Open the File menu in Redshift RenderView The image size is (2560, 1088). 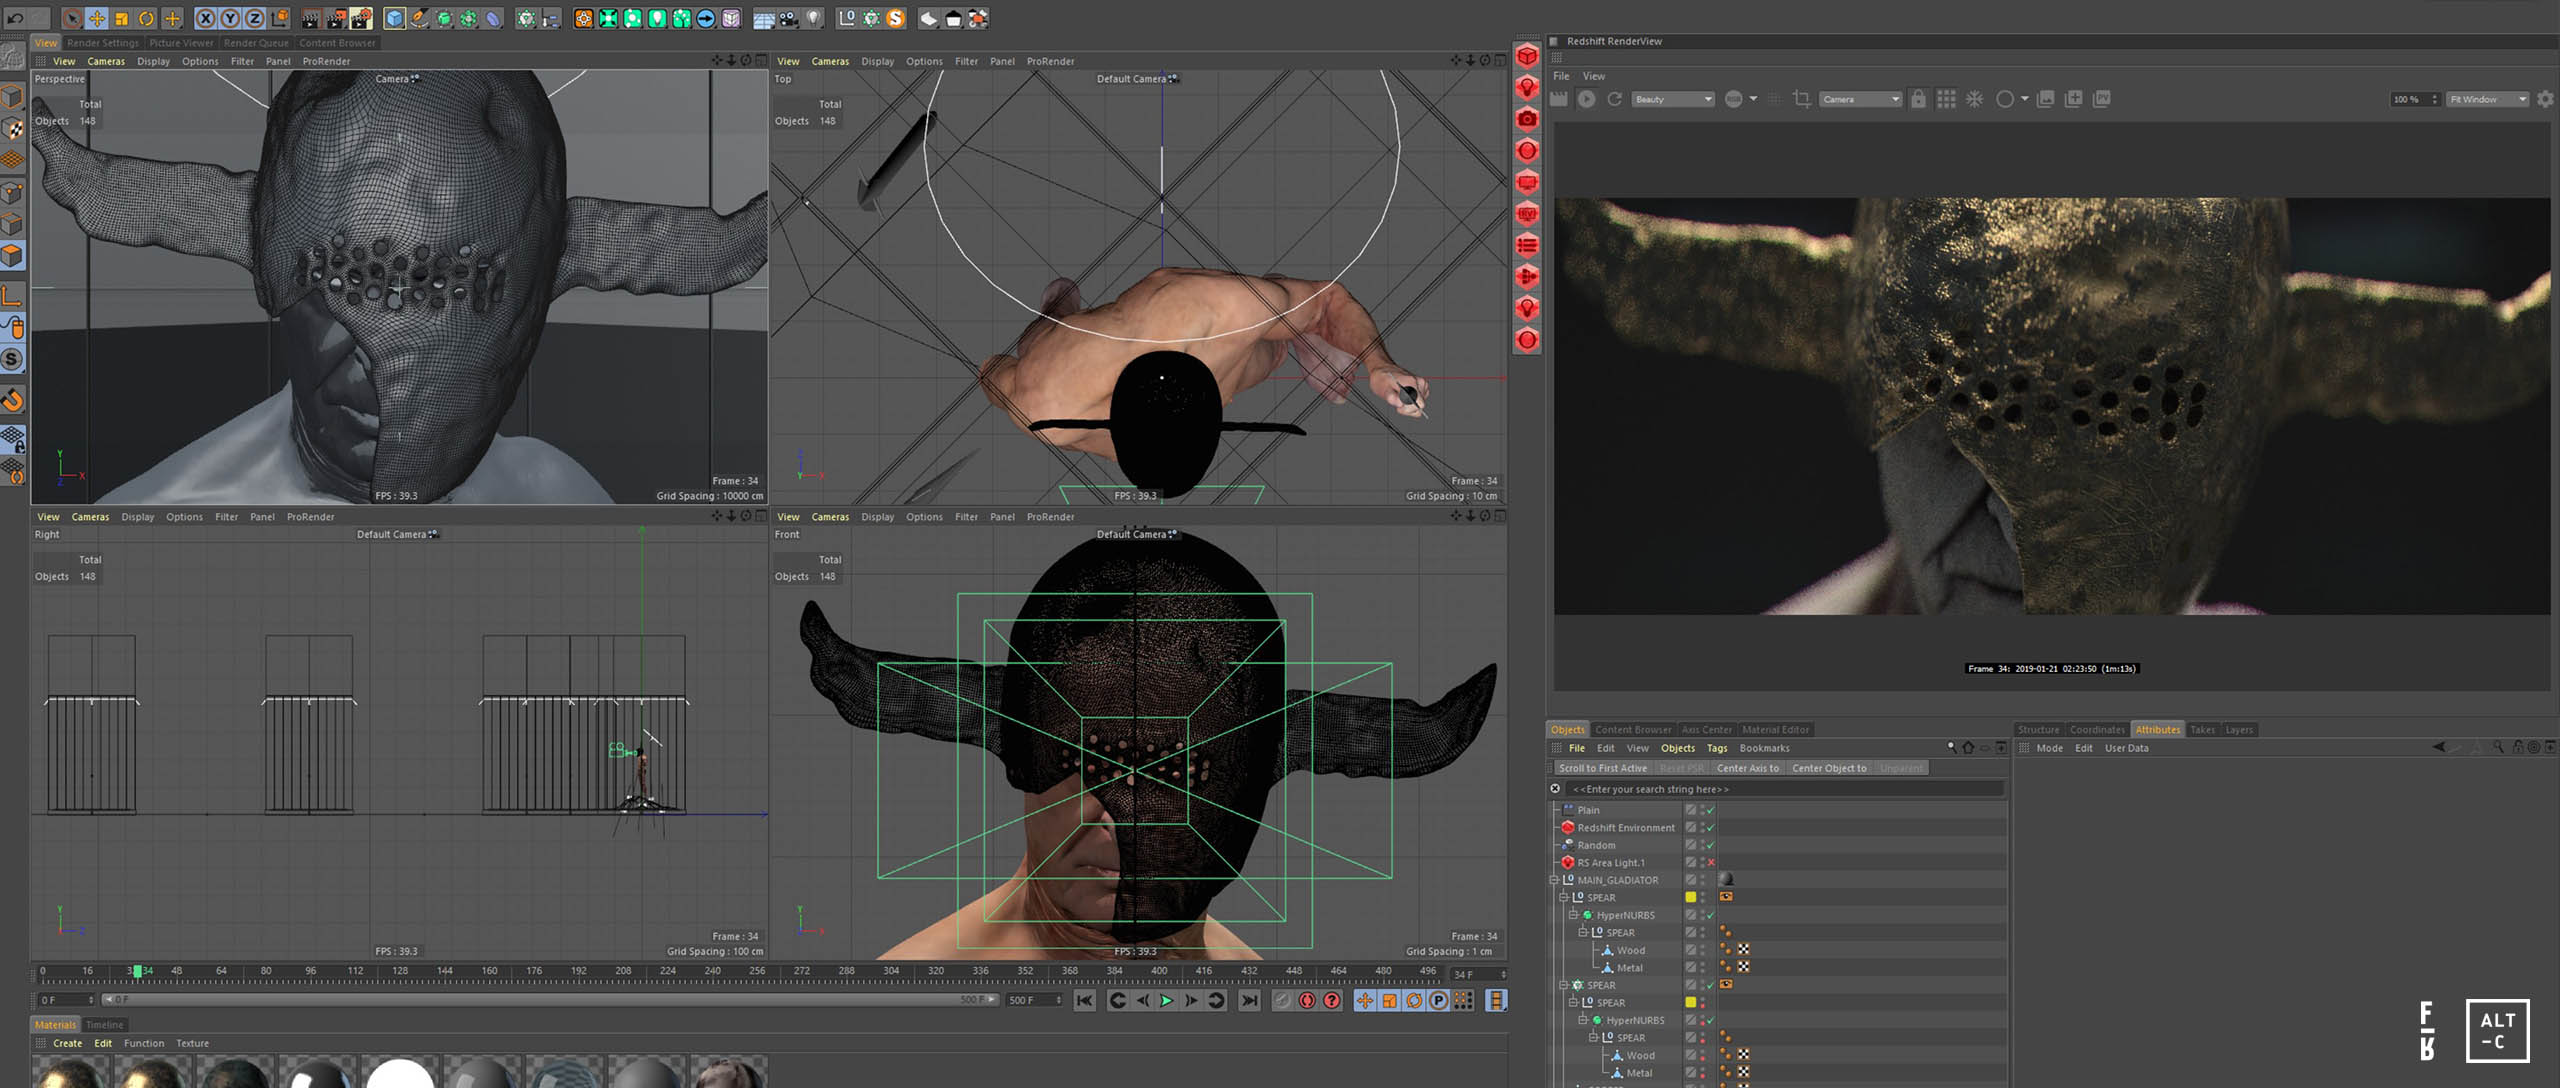coord(1561,76)
